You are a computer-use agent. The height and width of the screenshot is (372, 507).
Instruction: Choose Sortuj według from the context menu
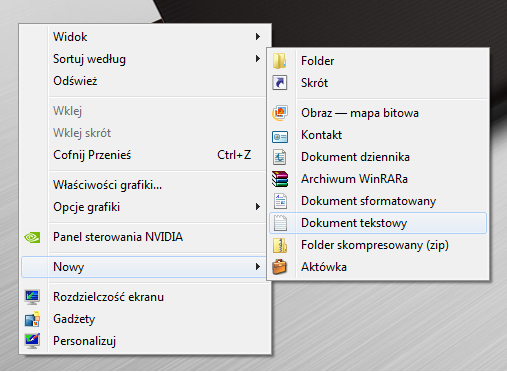click(x=145, y=59)
